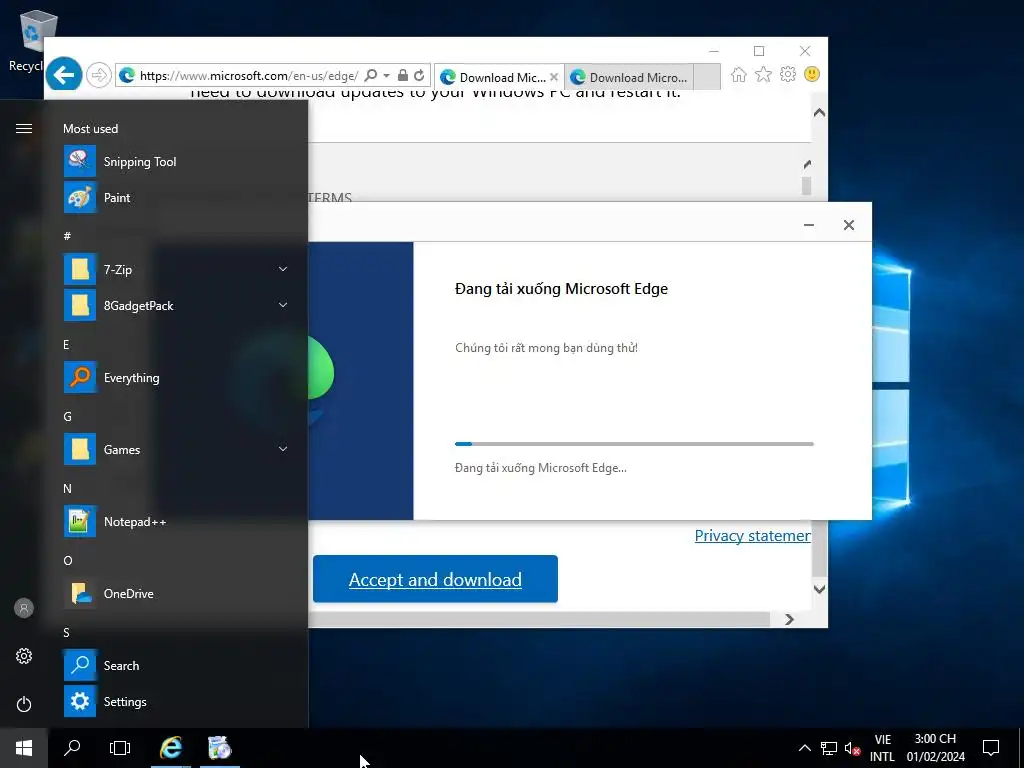Screen dimensions: 1024x768
Task: Click the IE page scroll down arrow
Action: 819,588
